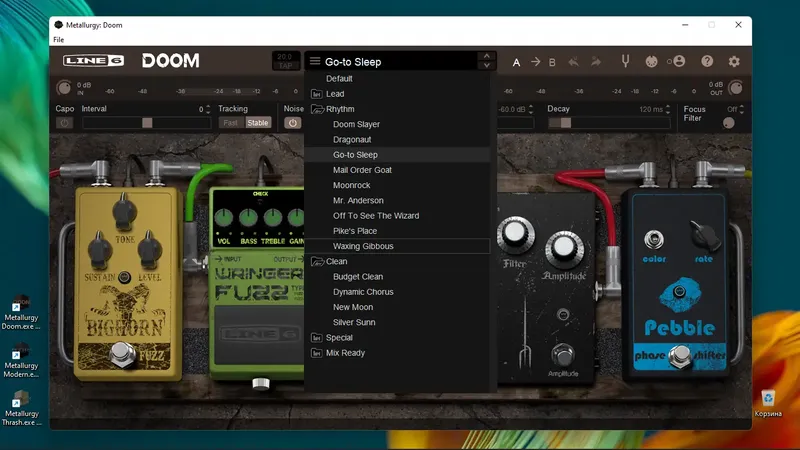Screen dimensions: 800x450
Task: Select the Moonrock preset
Action: click(398, 186)
